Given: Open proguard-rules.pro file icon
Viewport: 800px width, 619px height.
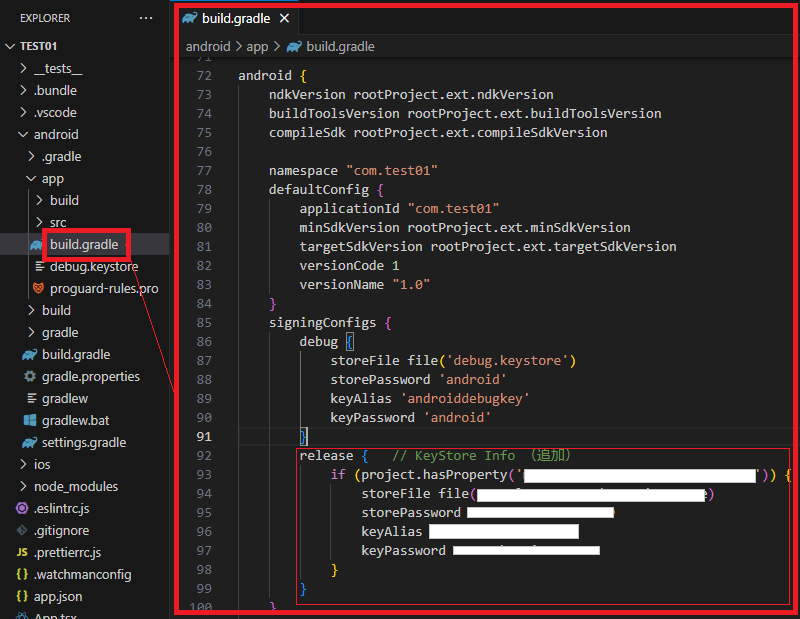Looking at the screenshot, I should click(38, 288).
